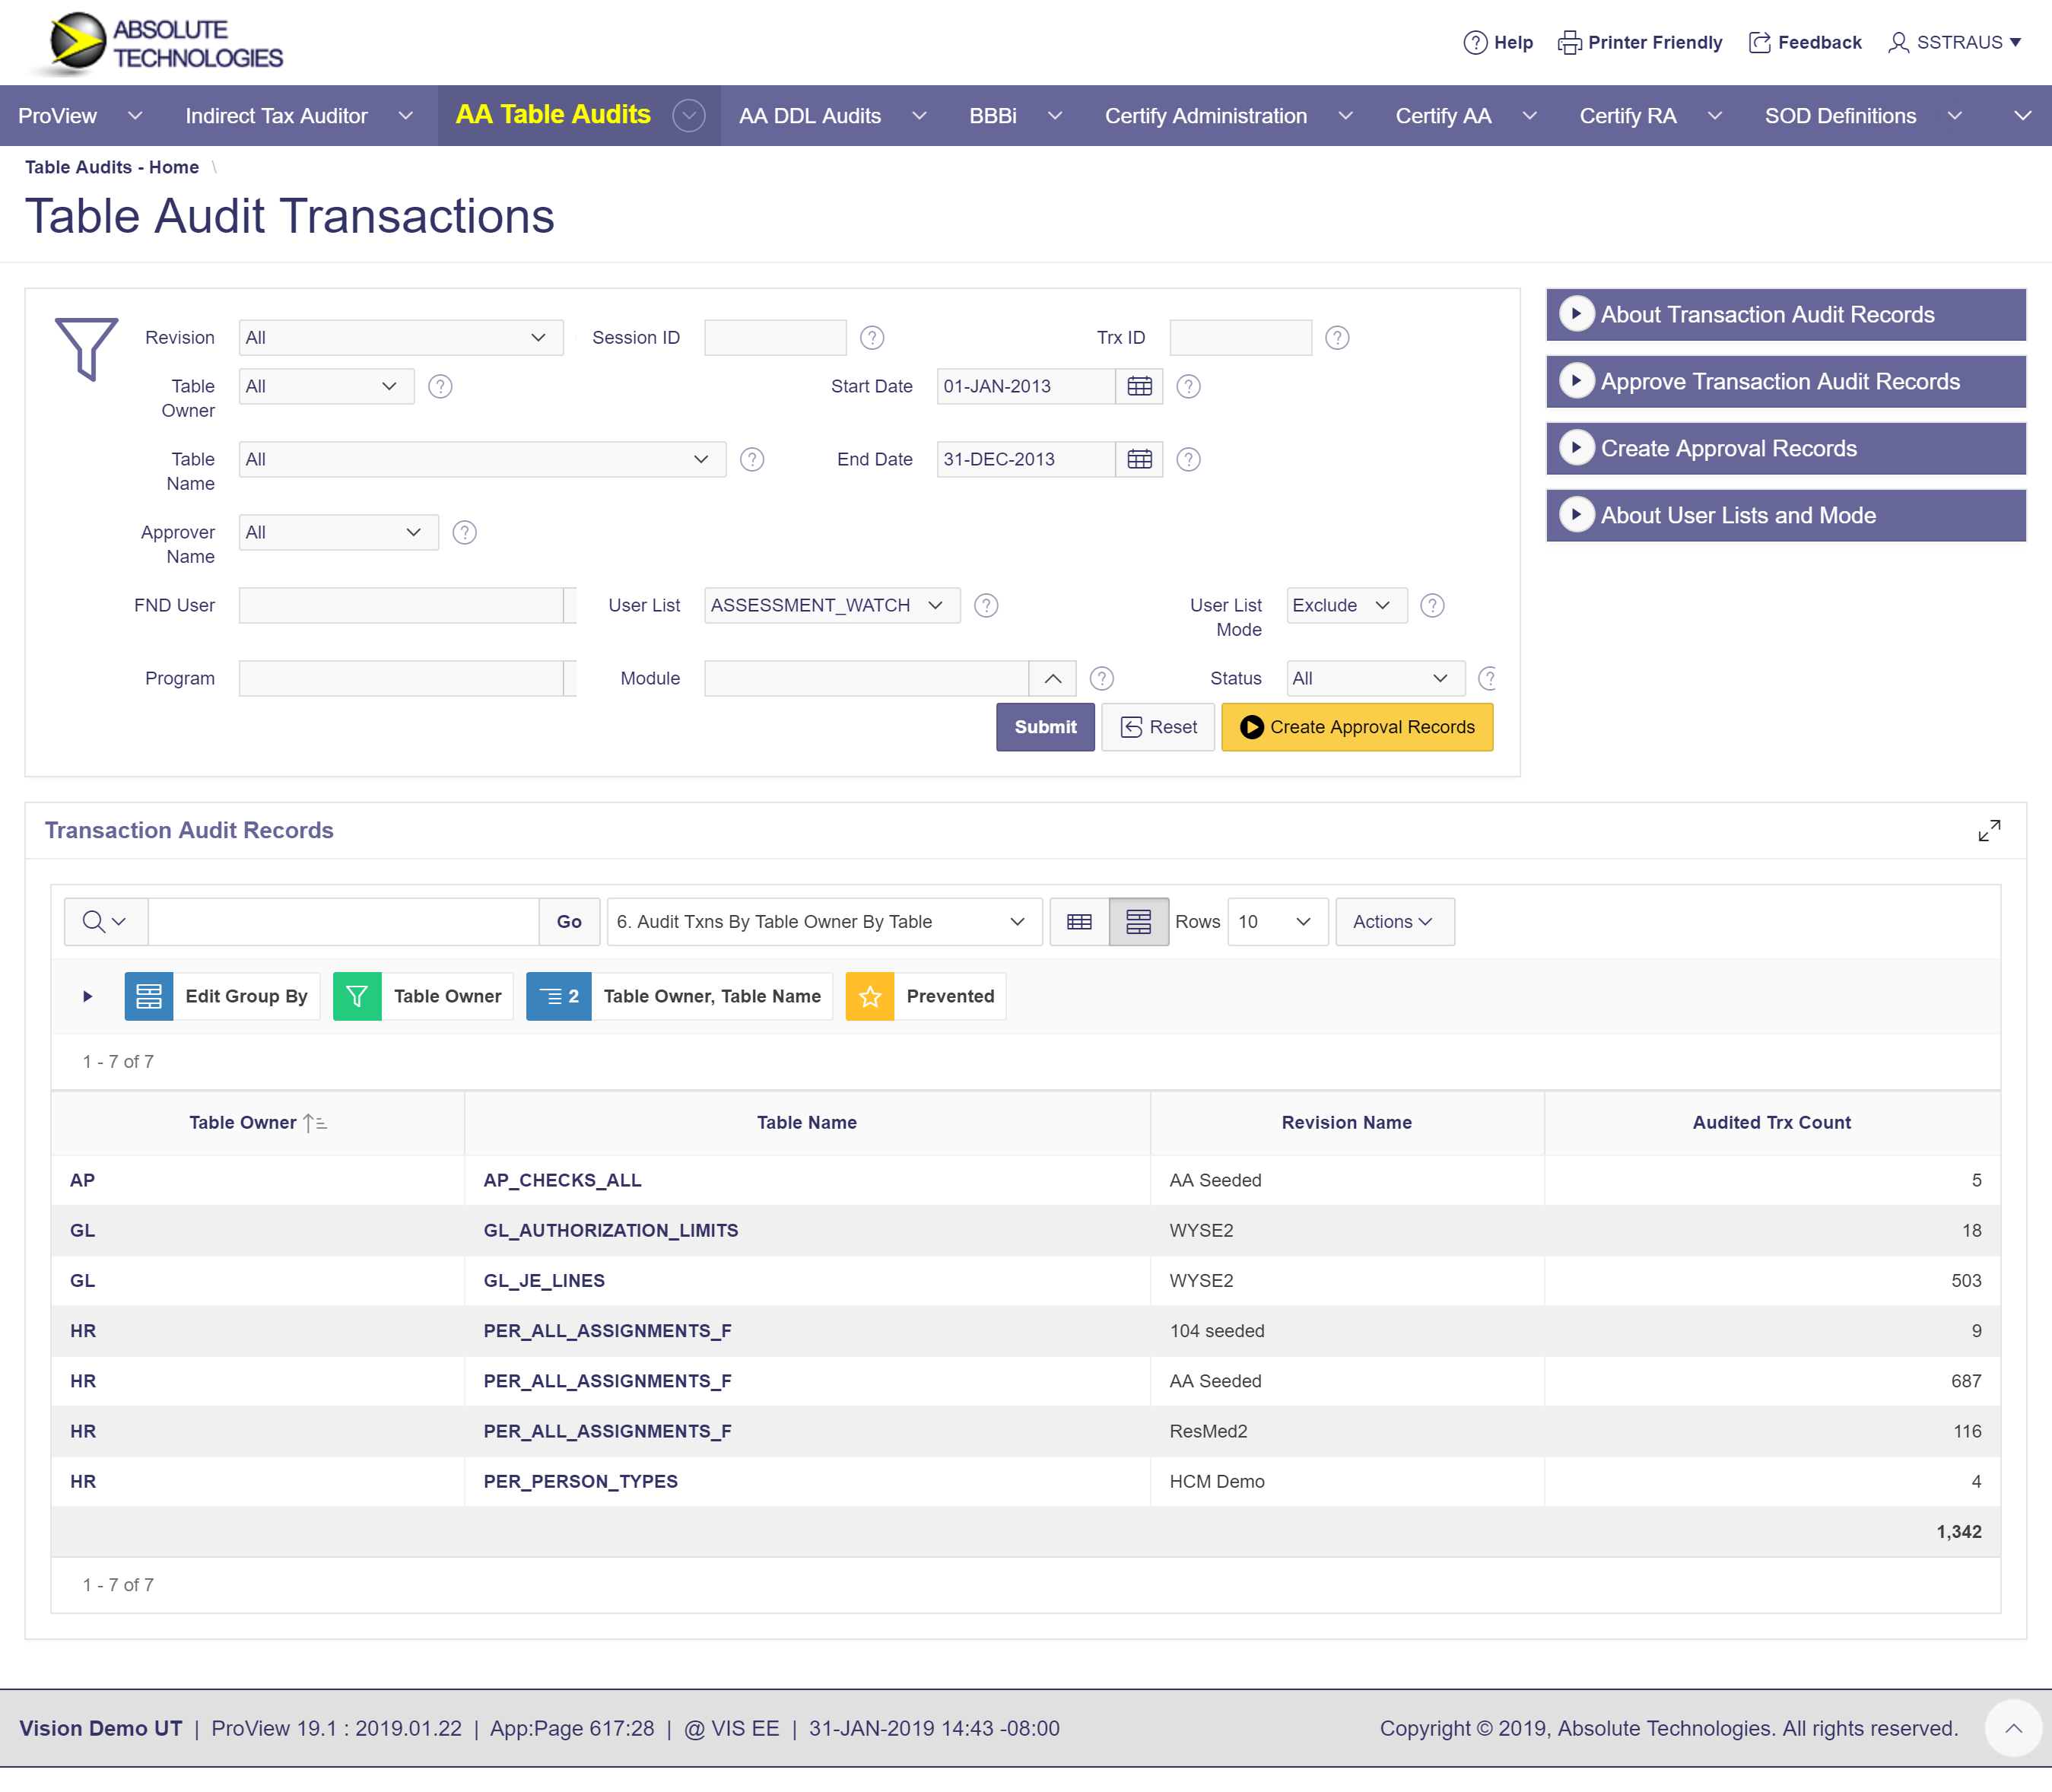Click the FND User input field
This screenshot has height=1792, width=2052.
400,605
